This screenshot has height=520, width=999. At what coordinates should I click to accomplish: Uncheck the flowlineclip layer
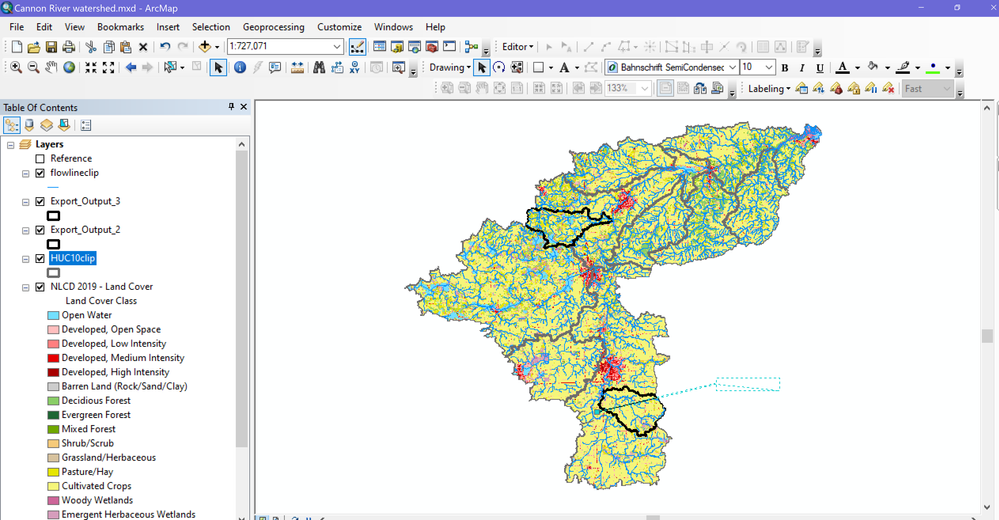point(40,173)
